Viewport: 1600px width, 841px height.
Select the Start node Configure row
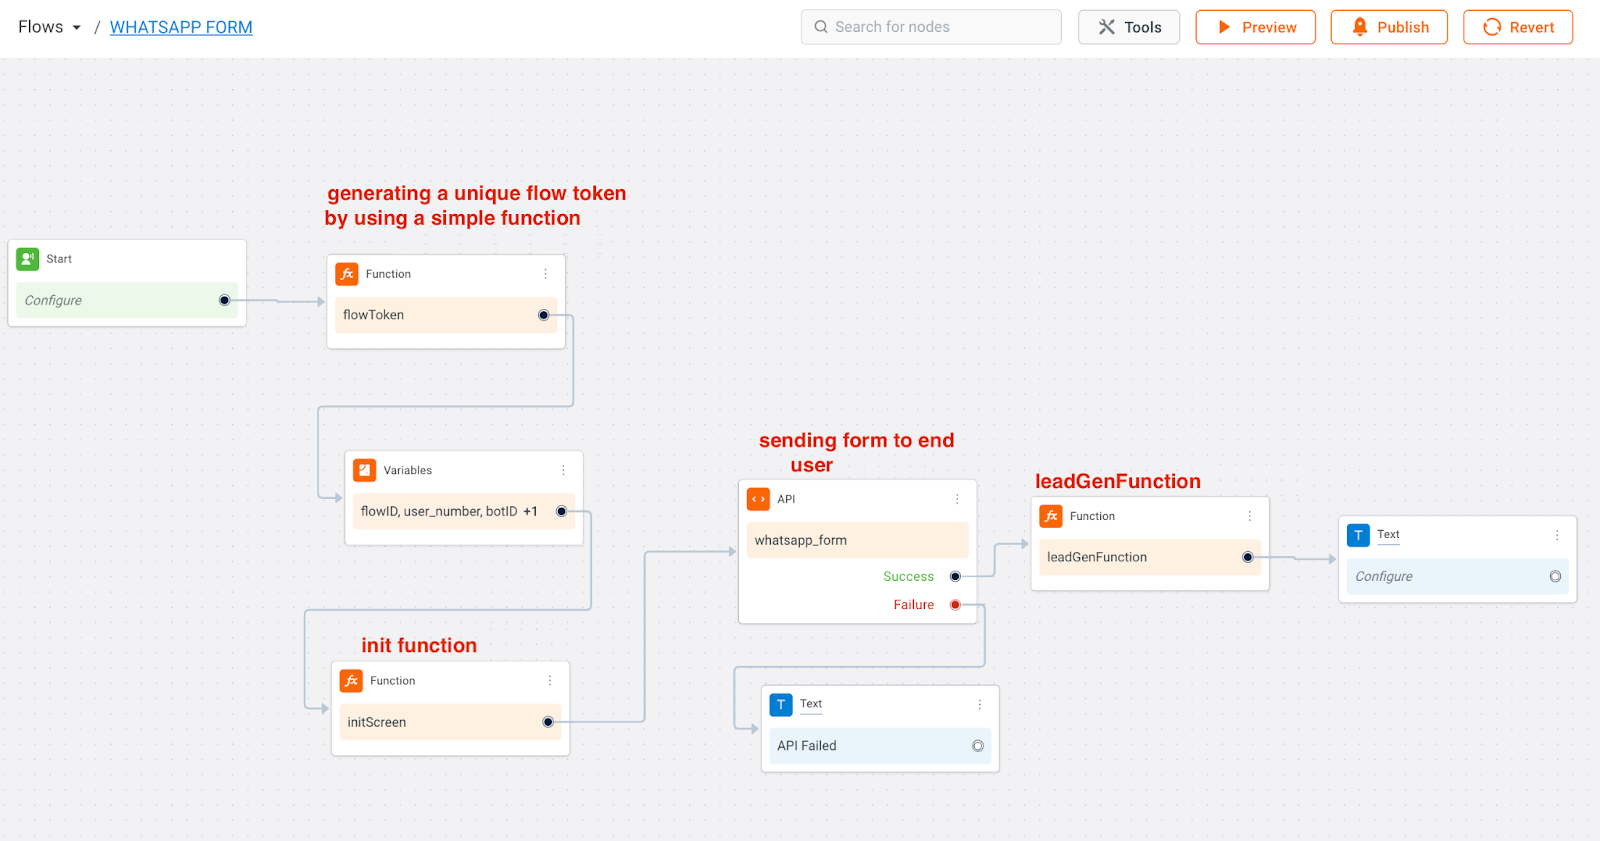pyautogui.click(x=127, y=300)
